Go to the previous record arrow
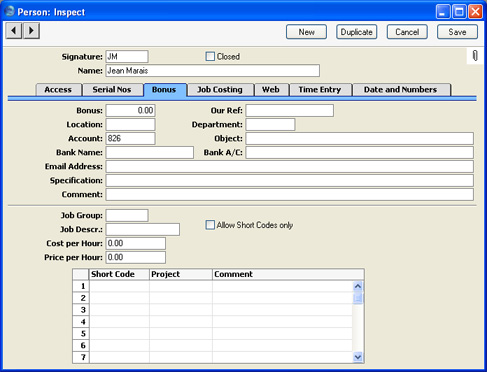Image resolution: width=487 pixels, height=372 pixels. coord(14,31)
